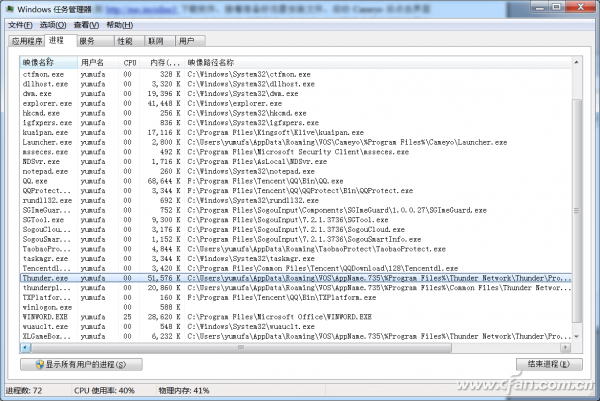Click the vertical scrollbar up arrow

[x=576, y=62]
